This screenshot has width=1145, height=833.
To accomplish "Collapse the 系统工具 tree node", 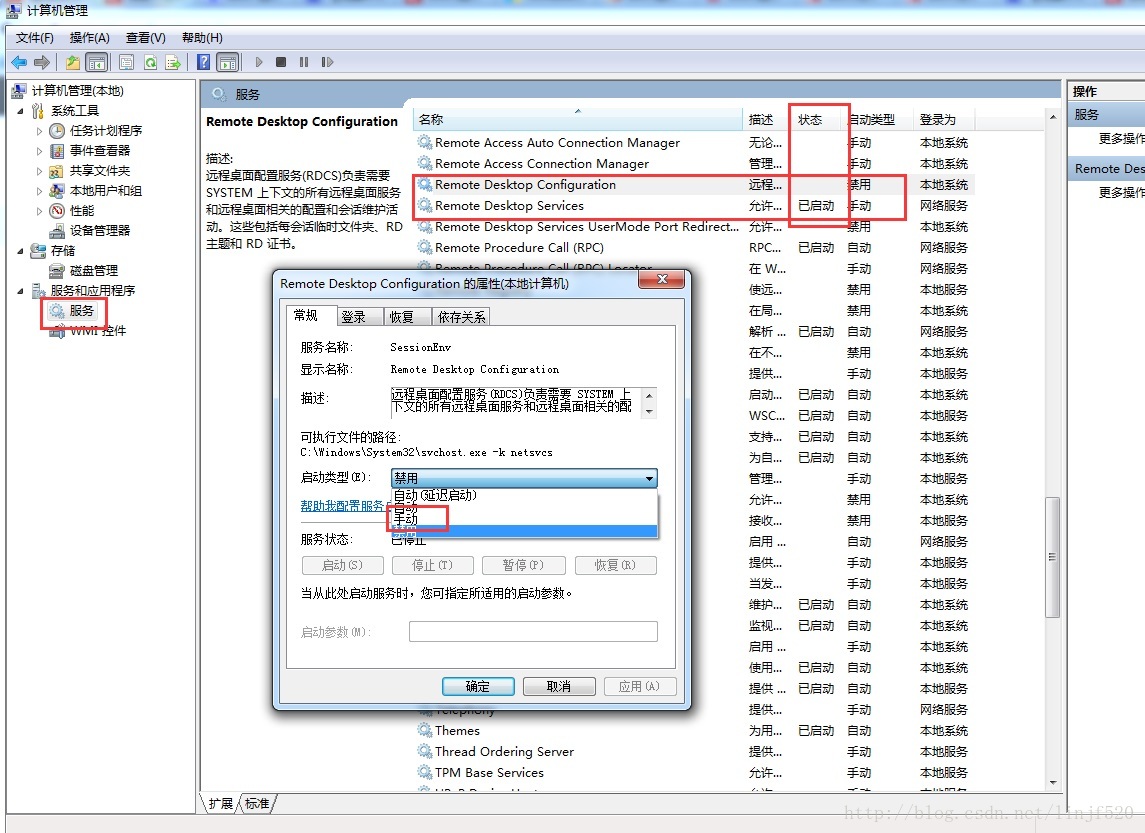I will [x=20, y=112].
